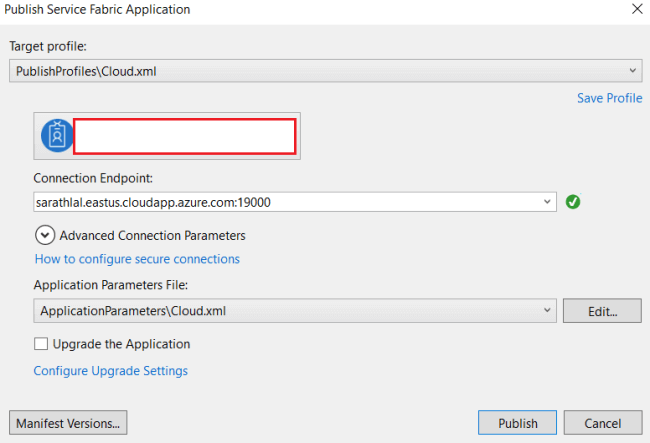Open the Target profile dropdown arrow

[634, 72]
